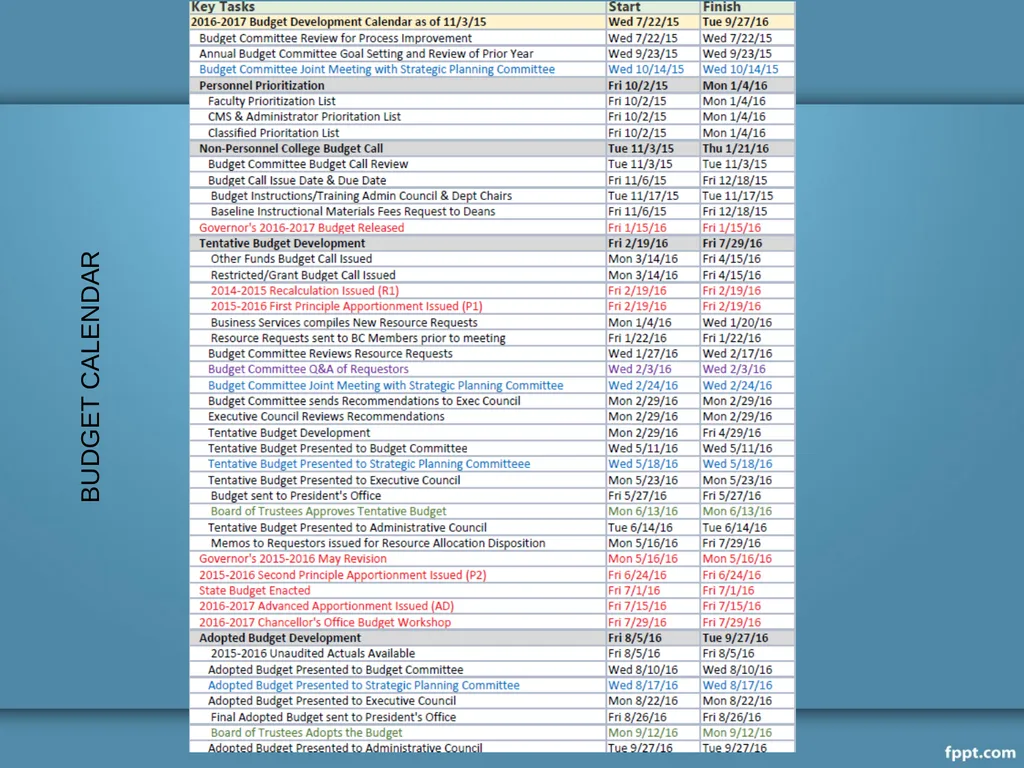Image resolution: width=1024 pixels, height=768 pixels.
Task: Click '2016-2017 Advanced Apportionment Issued (AD)'
Action: [326, 606]
